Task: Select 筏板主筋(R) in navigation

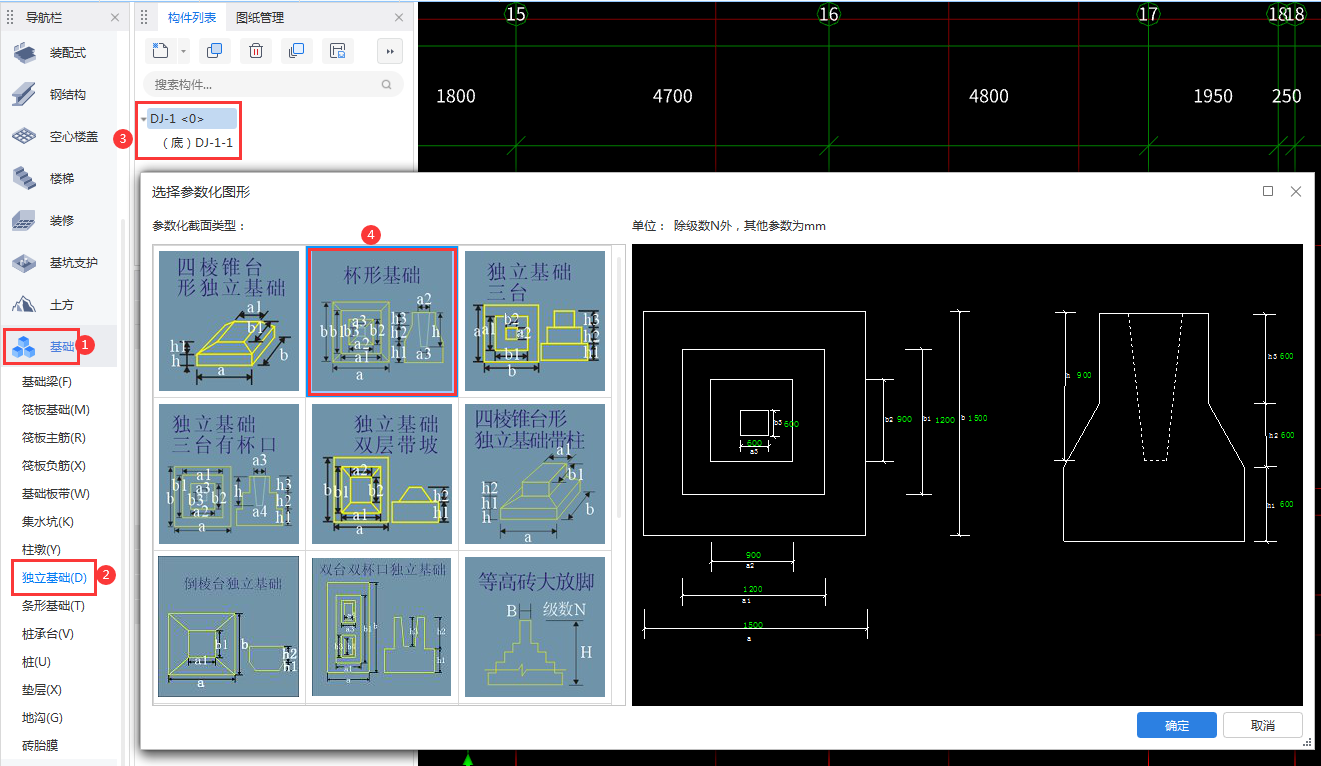Action: coord(54,438)
